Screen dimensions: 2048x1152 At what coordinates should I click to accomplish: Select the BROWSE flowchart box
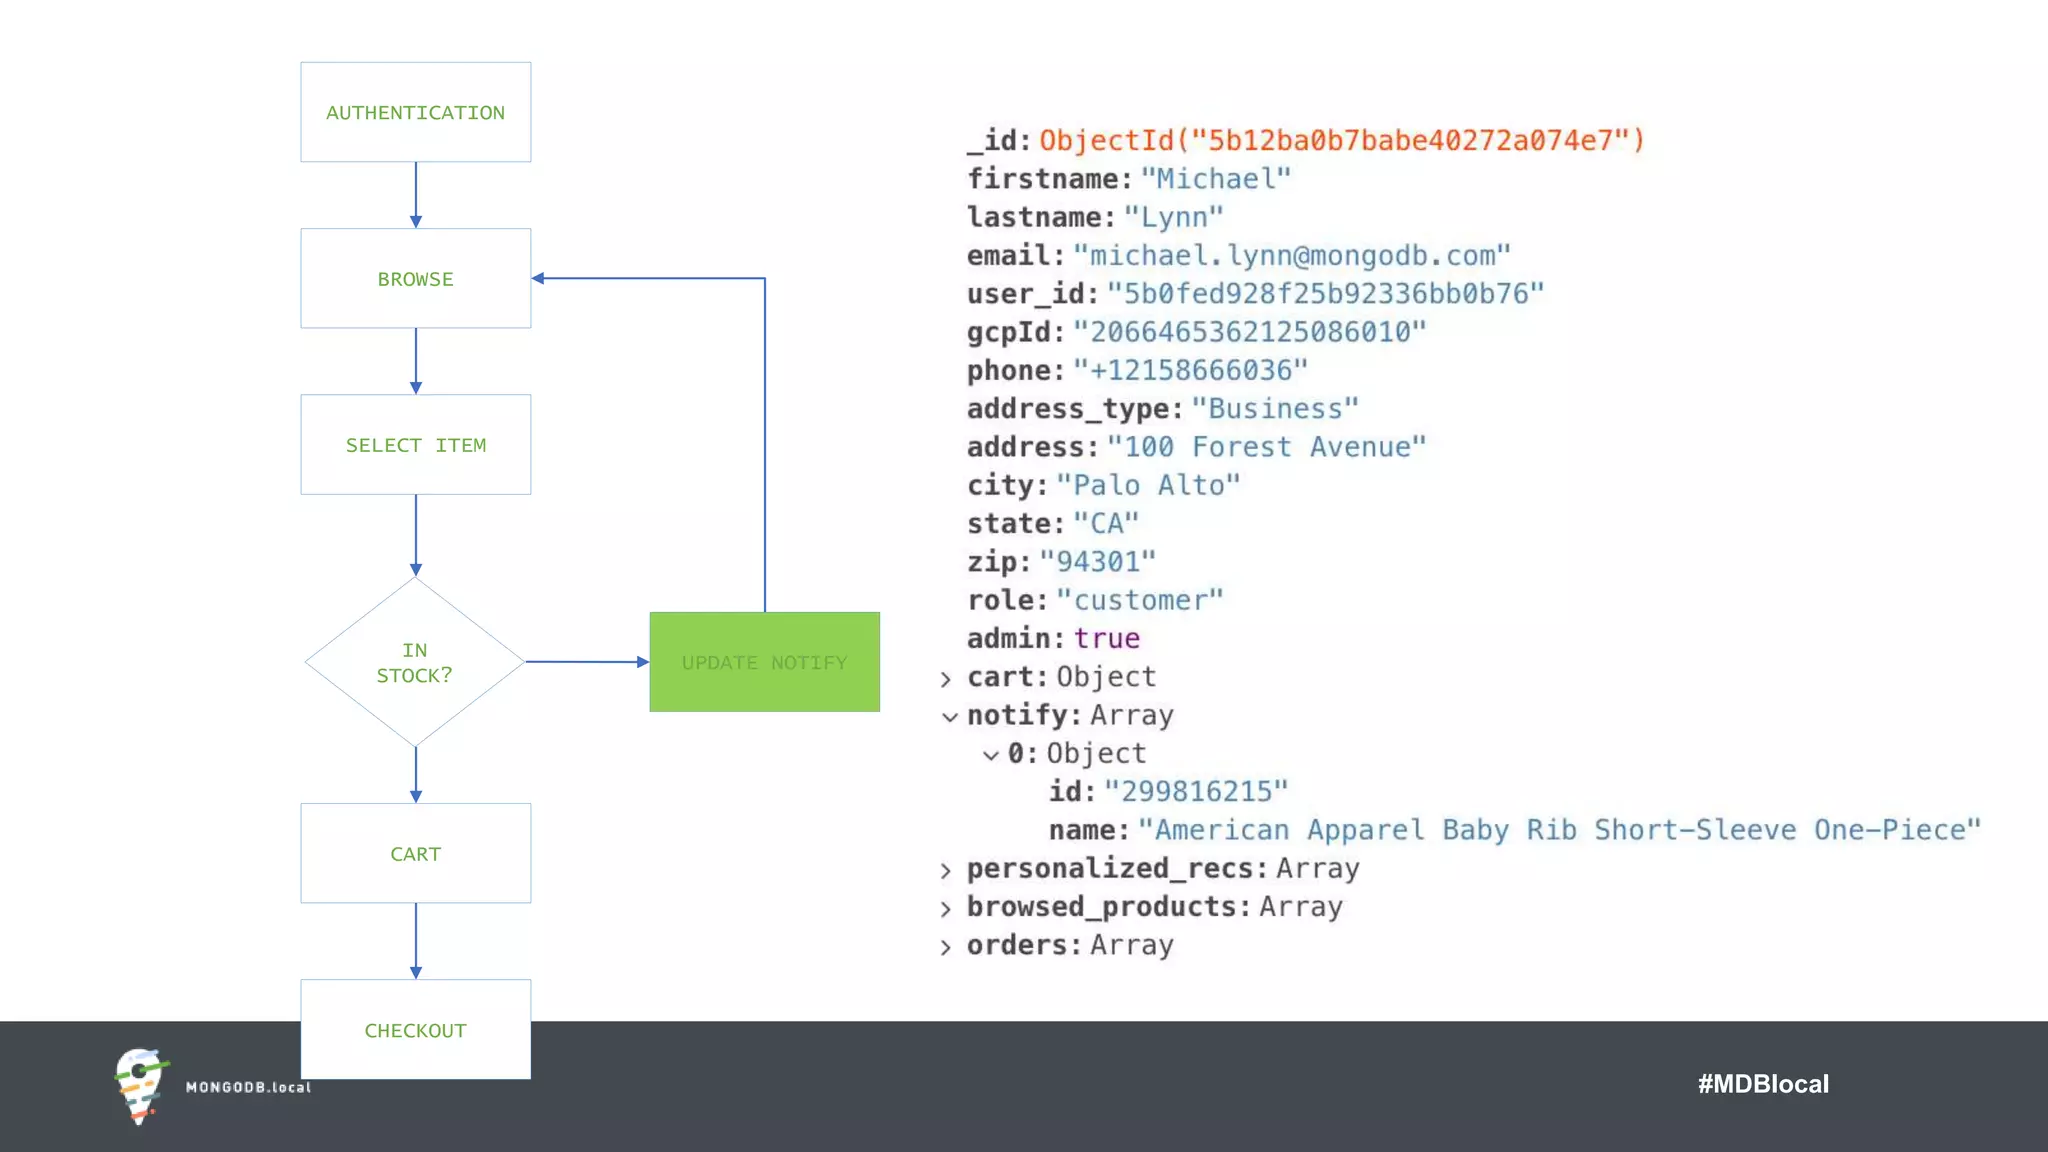point(415,278)
